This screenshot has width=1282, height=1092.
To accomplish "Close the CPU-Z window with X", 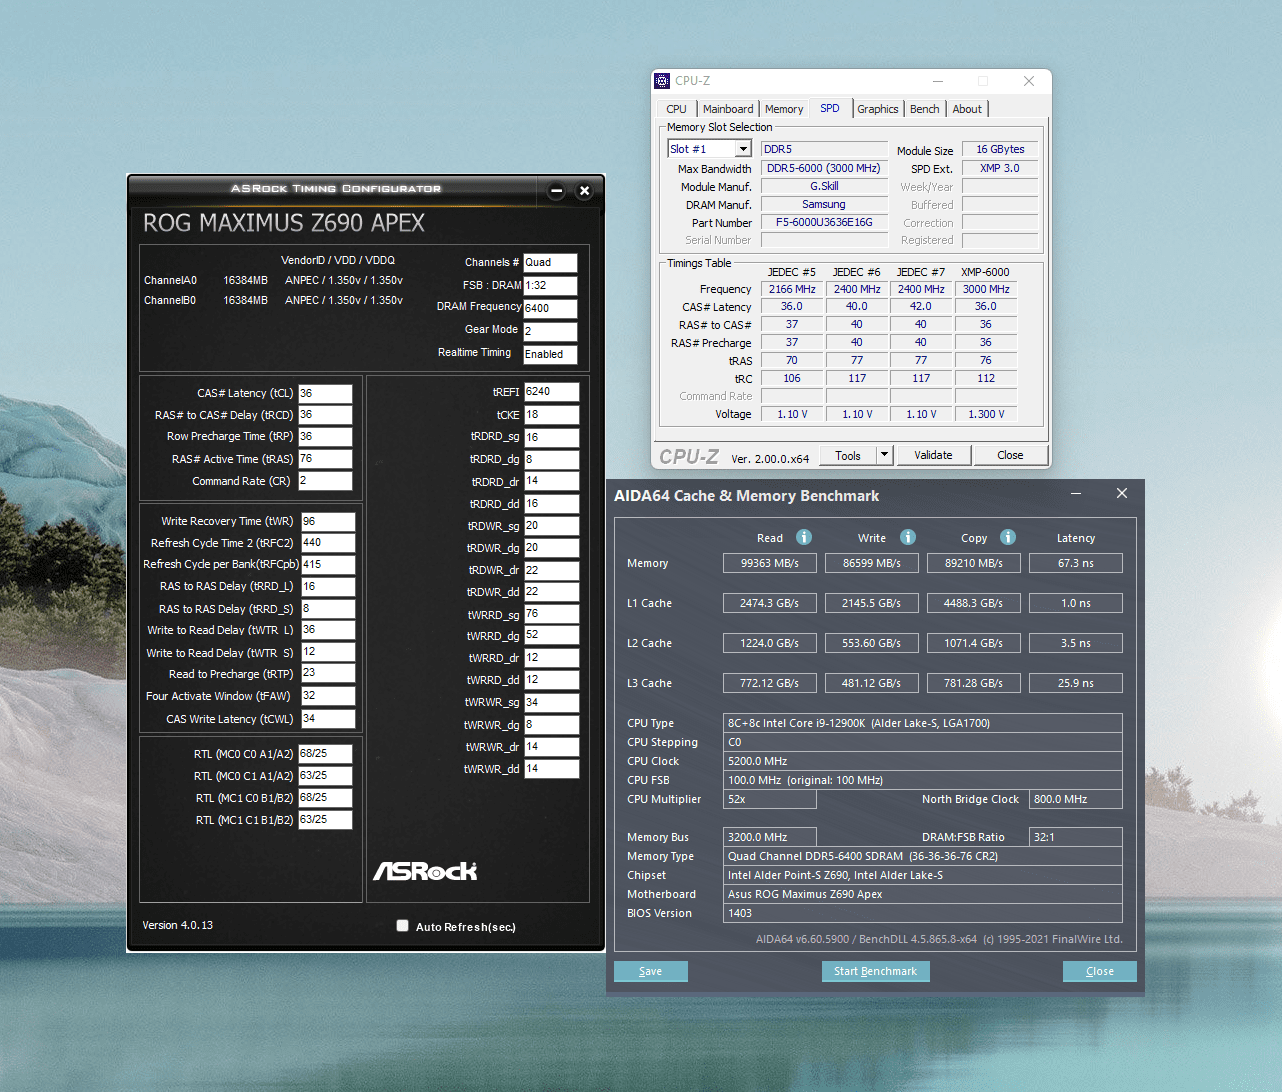I will pos(1029,81).
